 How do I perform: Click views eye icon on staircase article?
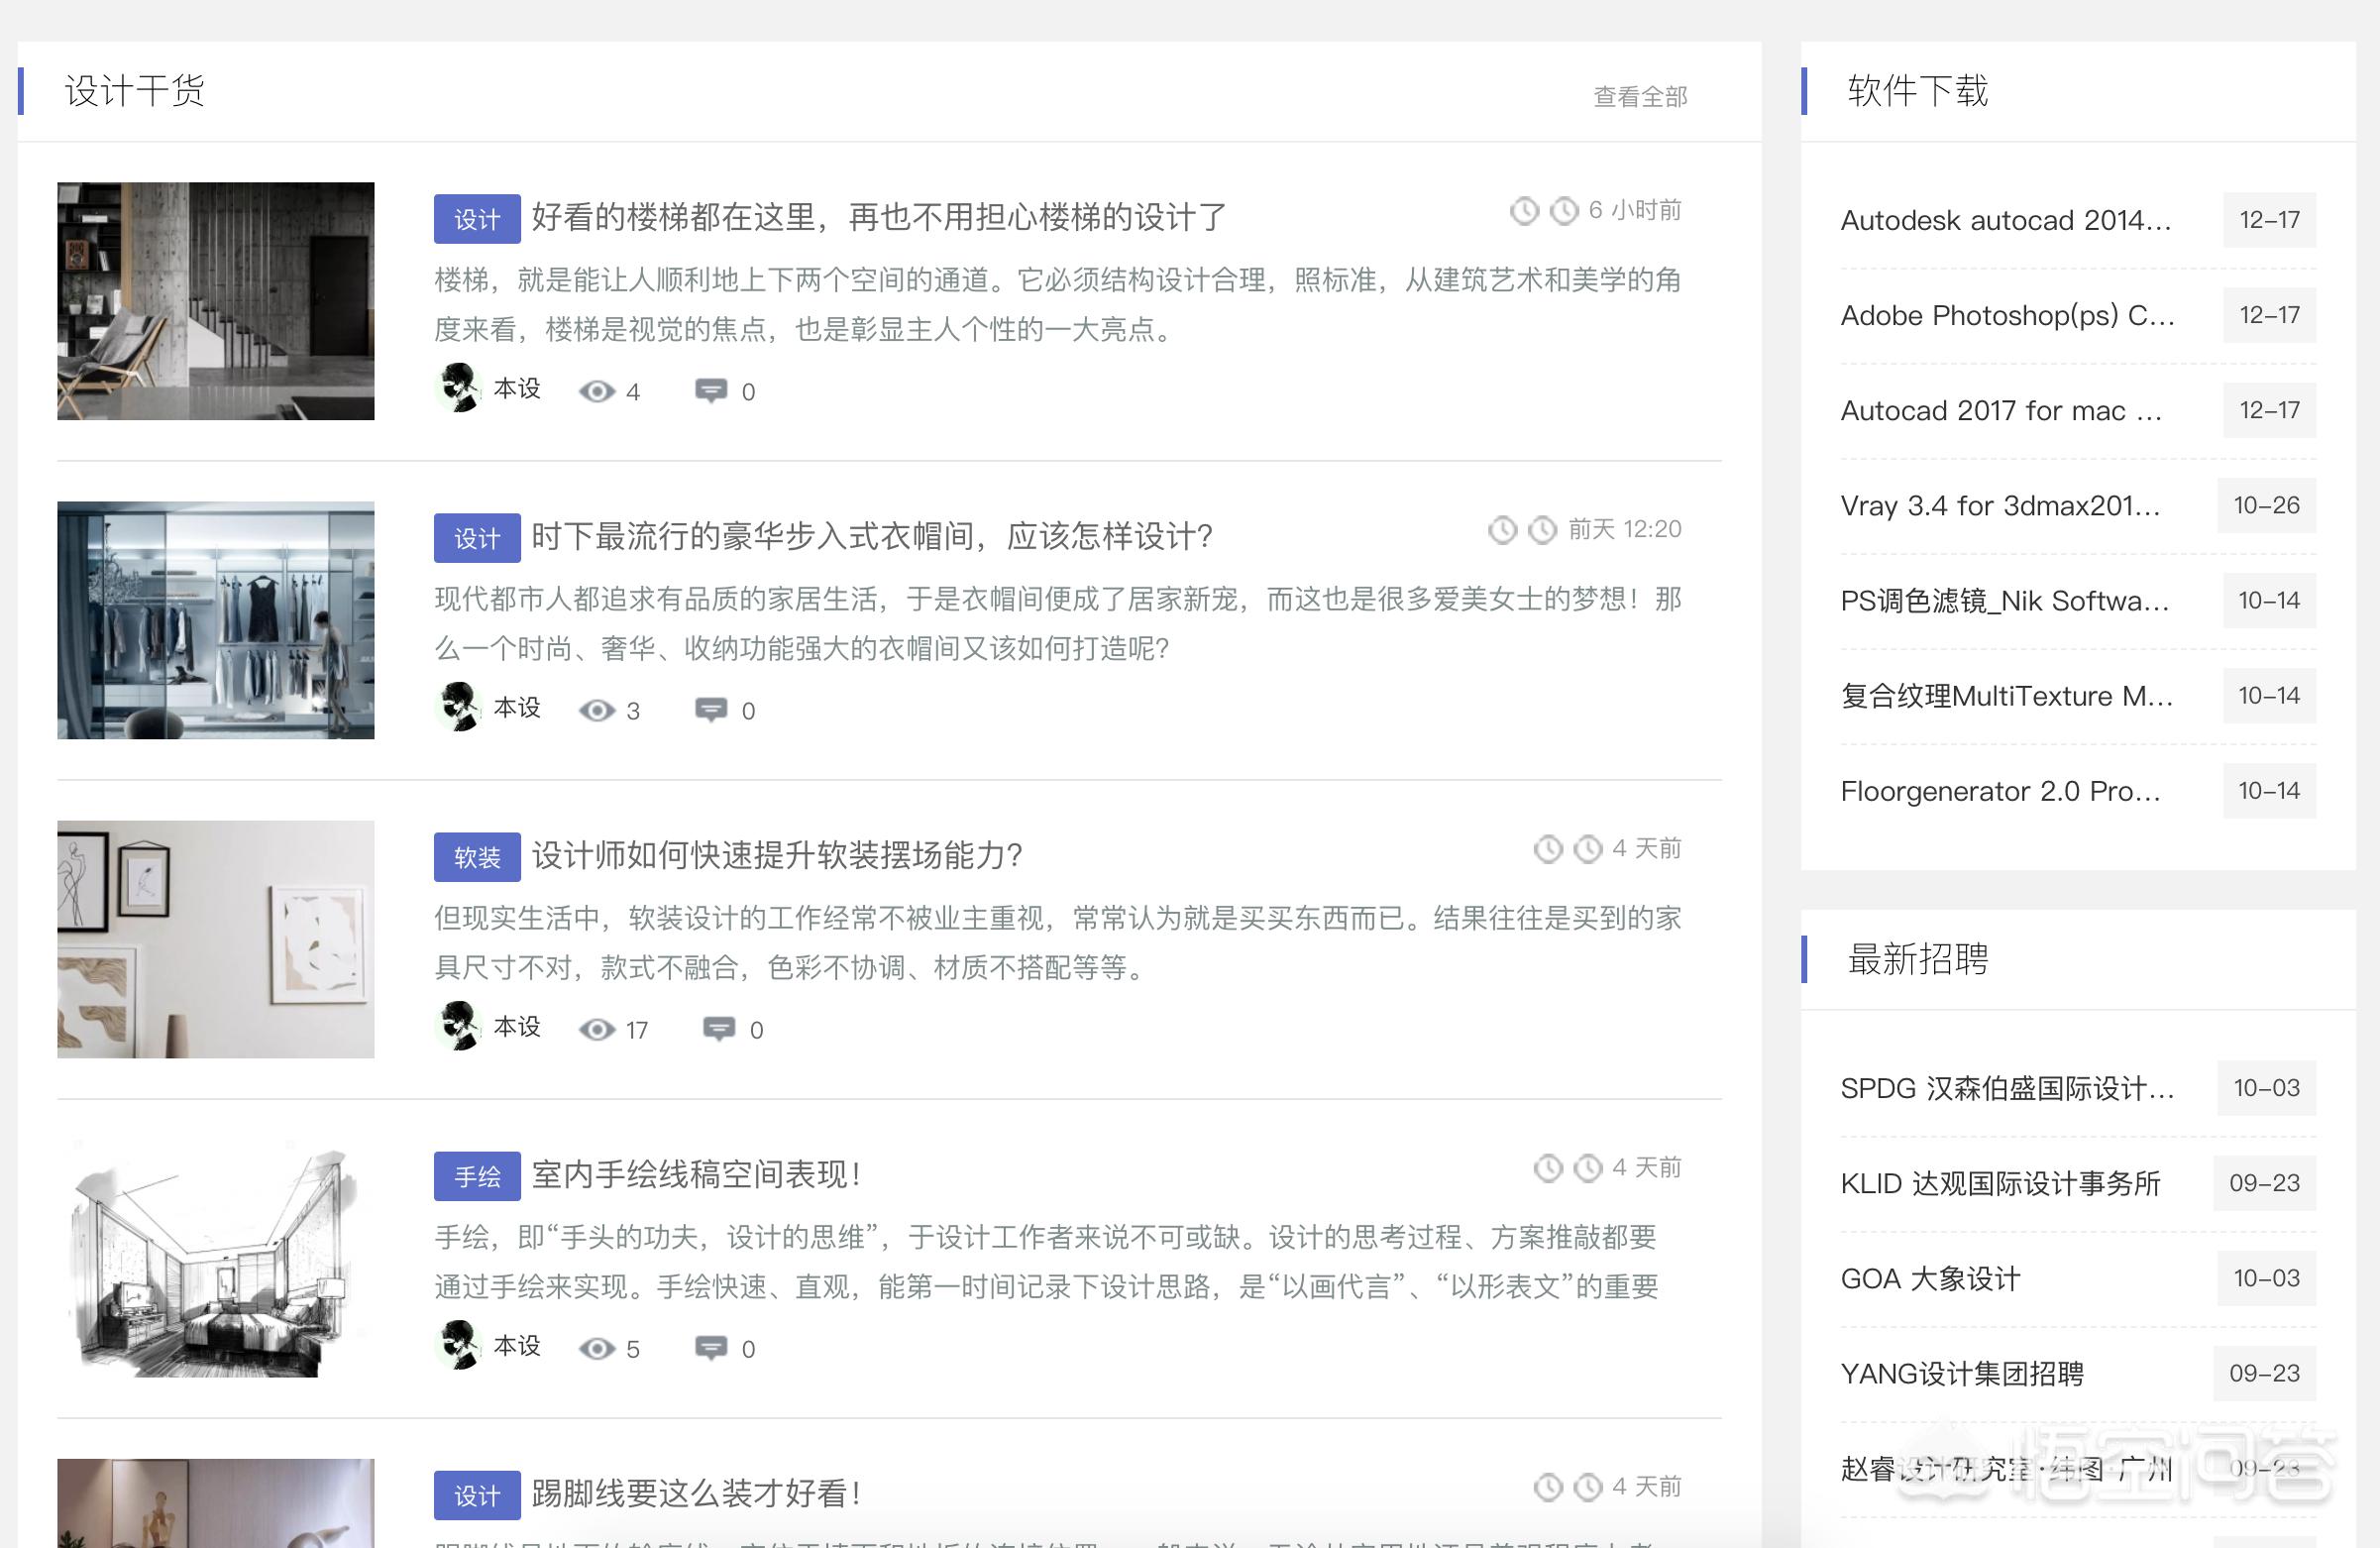click(597, 391)
